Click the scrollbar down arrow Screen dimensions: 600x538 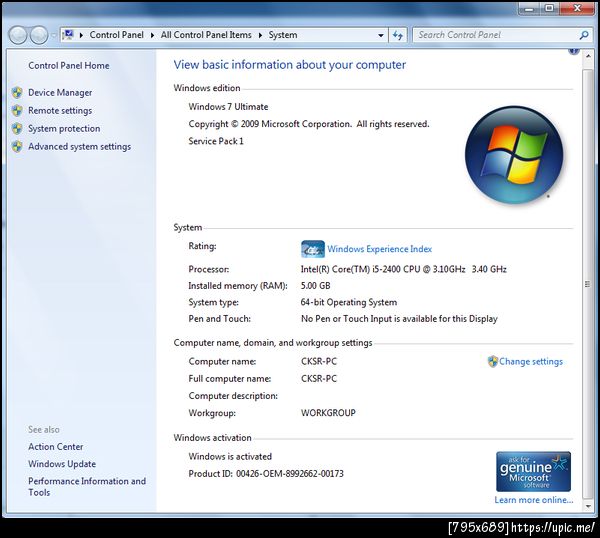pos(588,506)
